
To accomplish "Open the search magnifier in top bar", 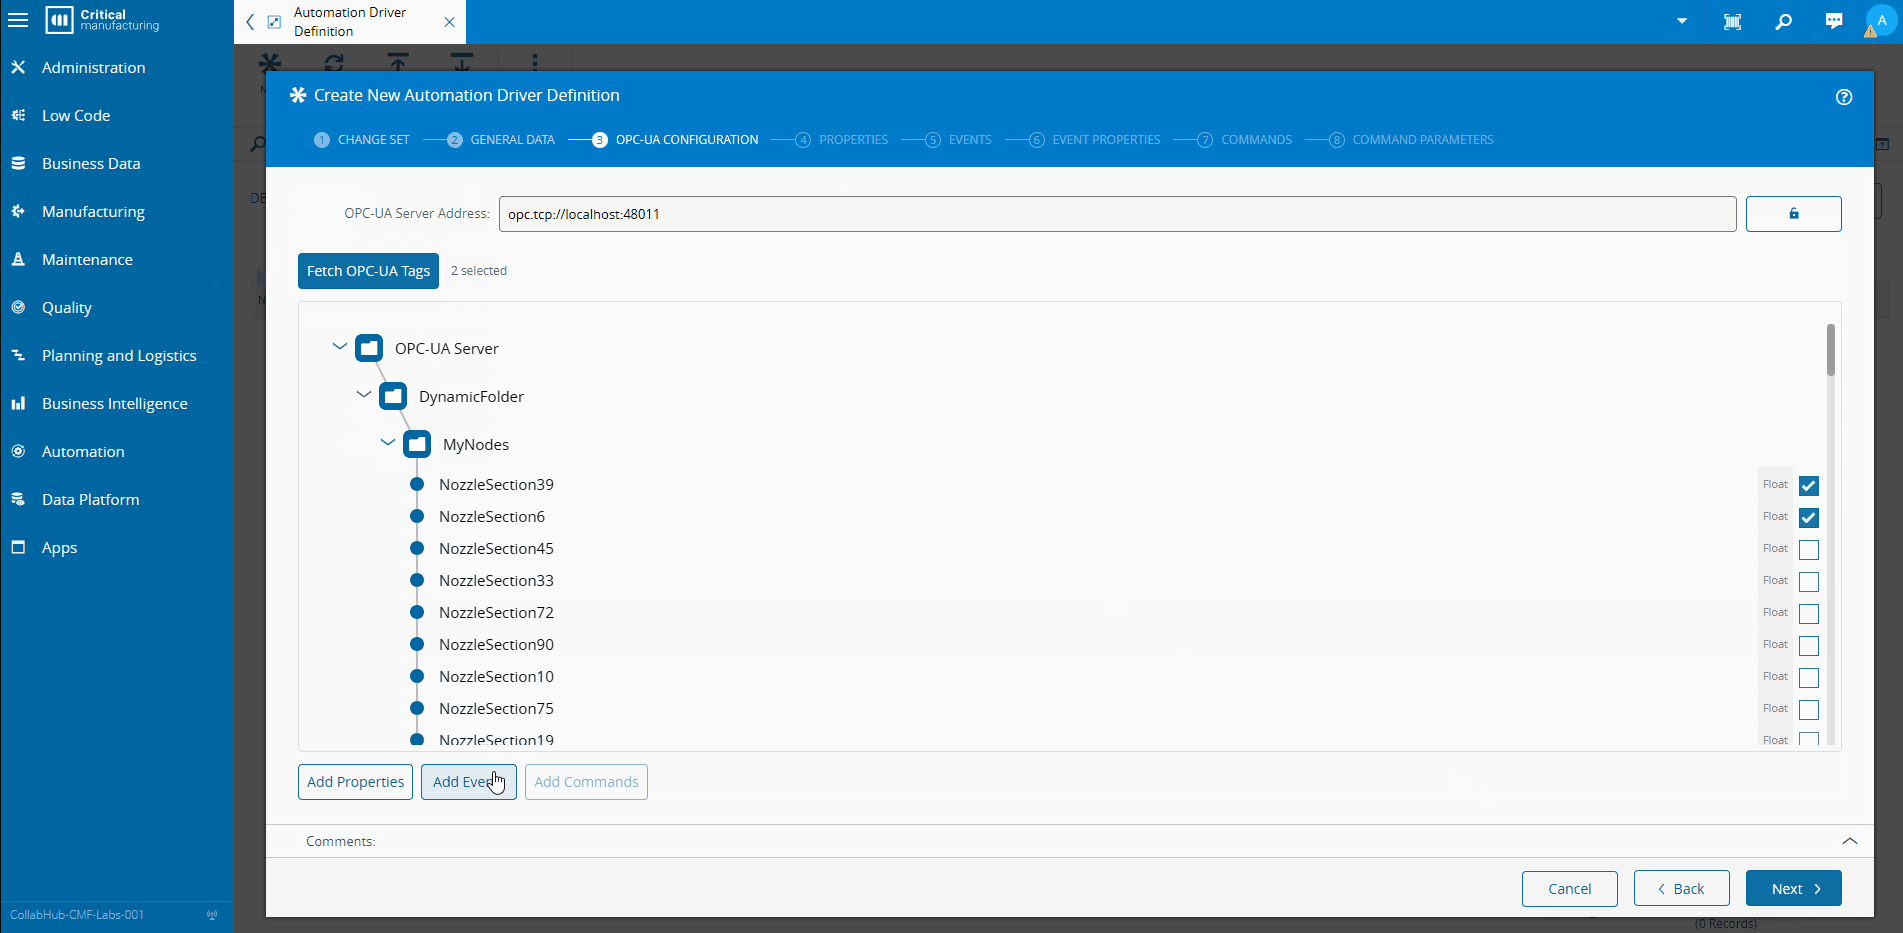I will coord(1783,21).
